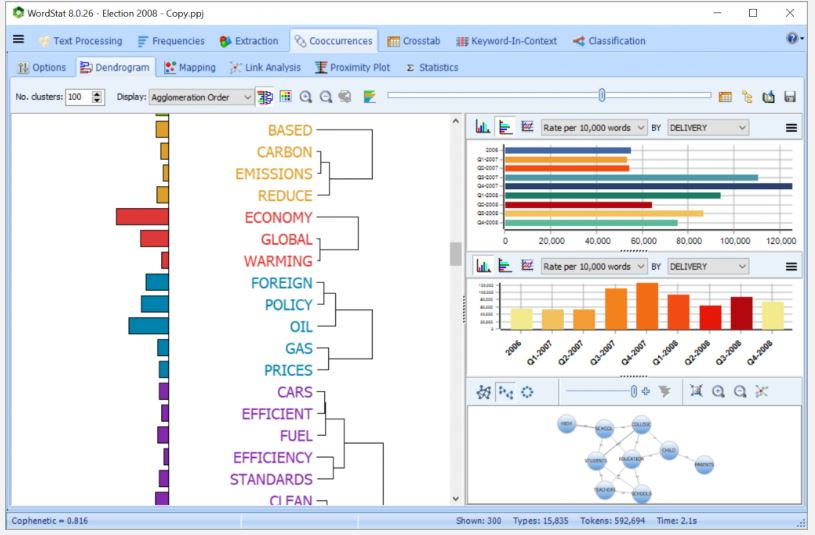Toggle the colored dendrogram clusters button
Screen dimensions: 815x535
[x=265, y=97]
